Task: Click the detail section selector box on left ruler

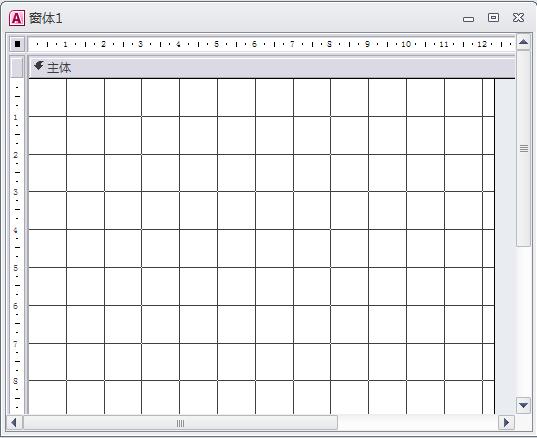Action: click(x=17, y=67)
